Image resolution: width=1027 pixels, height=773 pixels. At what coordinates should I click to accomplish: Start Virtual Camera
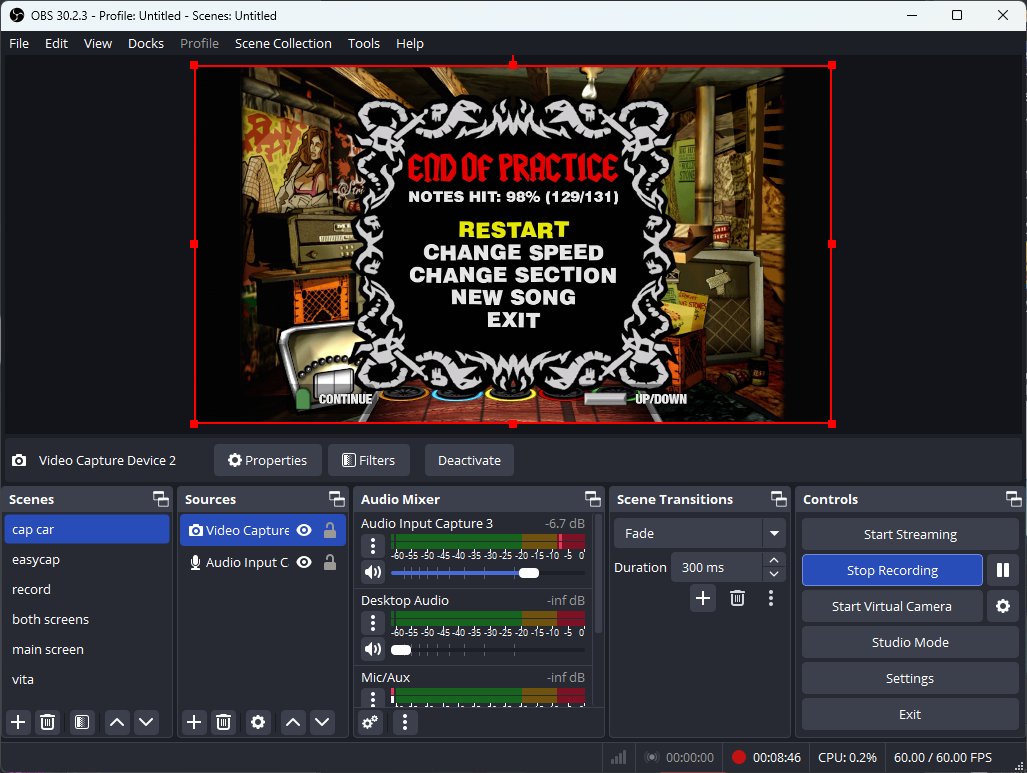[x=892, y=606]
